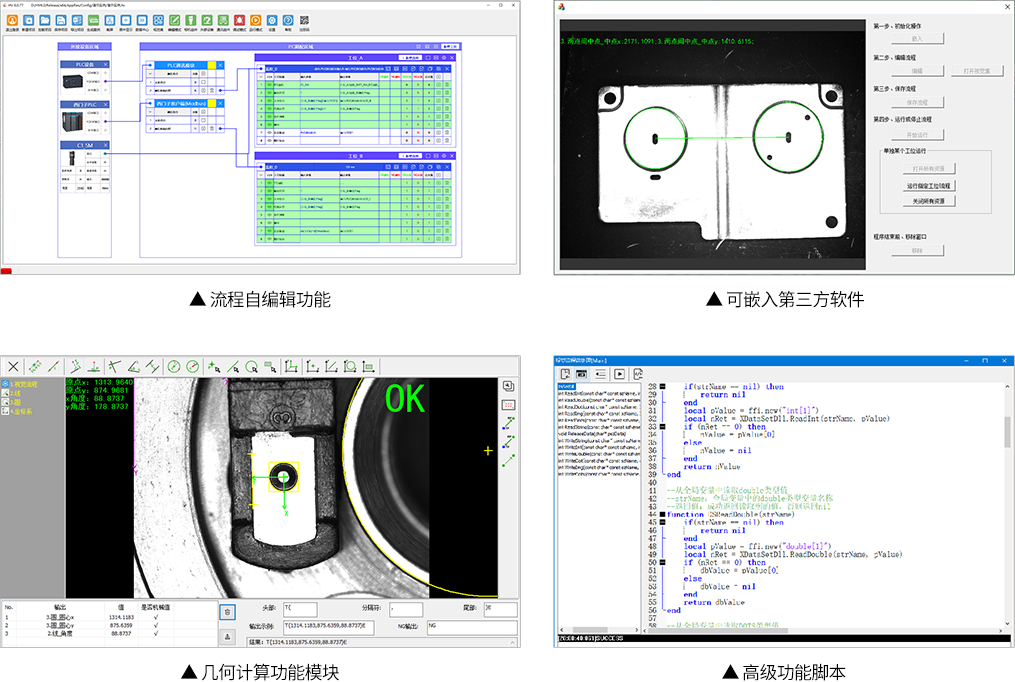Click the blue open project folder icon
The image size is (1015, 682).
point(45,21)
